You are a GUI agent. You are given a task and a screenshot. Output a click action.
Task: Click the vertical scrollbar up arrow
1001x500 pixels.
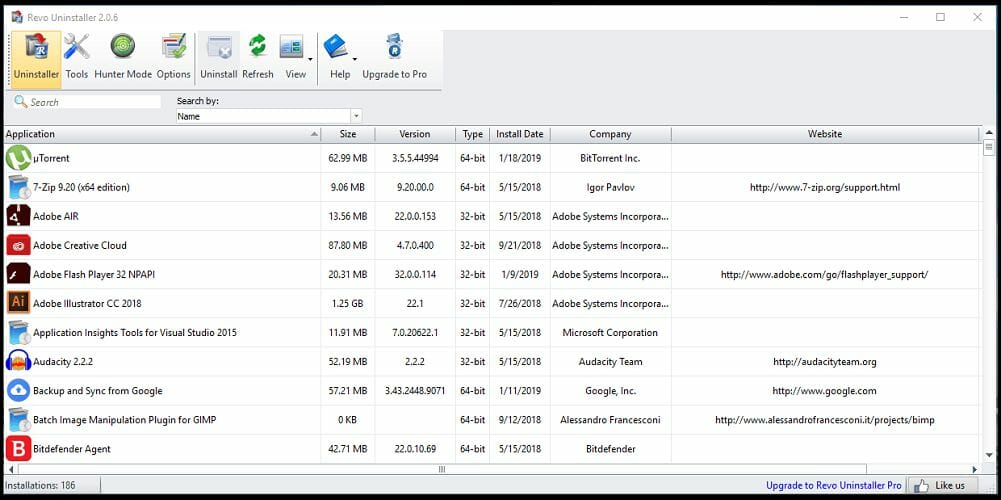pos(989,133)
